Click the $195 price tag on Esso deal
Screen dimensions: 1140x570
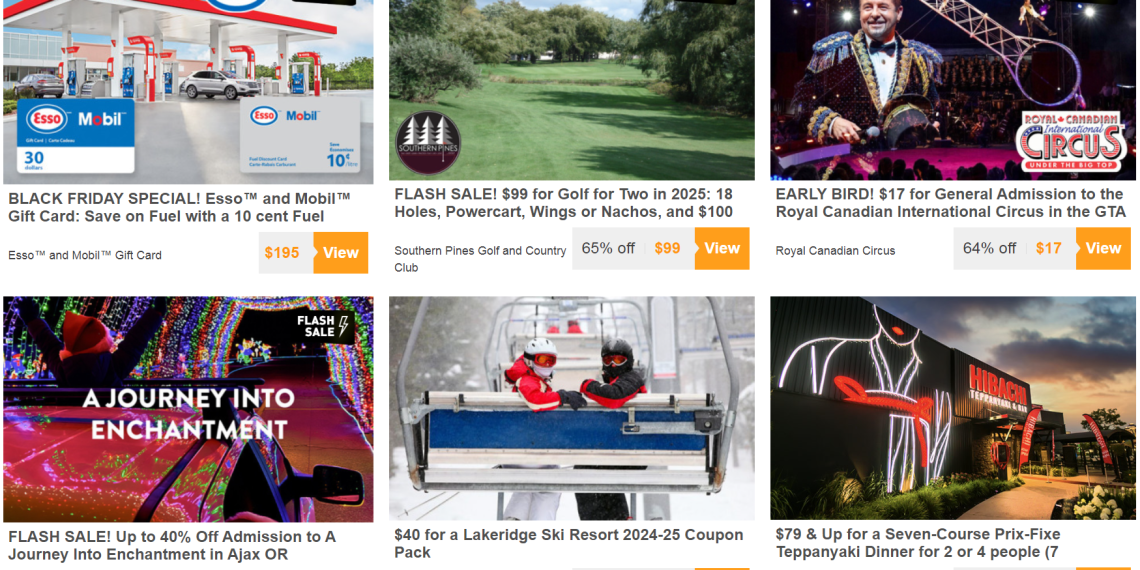point(282,253)
